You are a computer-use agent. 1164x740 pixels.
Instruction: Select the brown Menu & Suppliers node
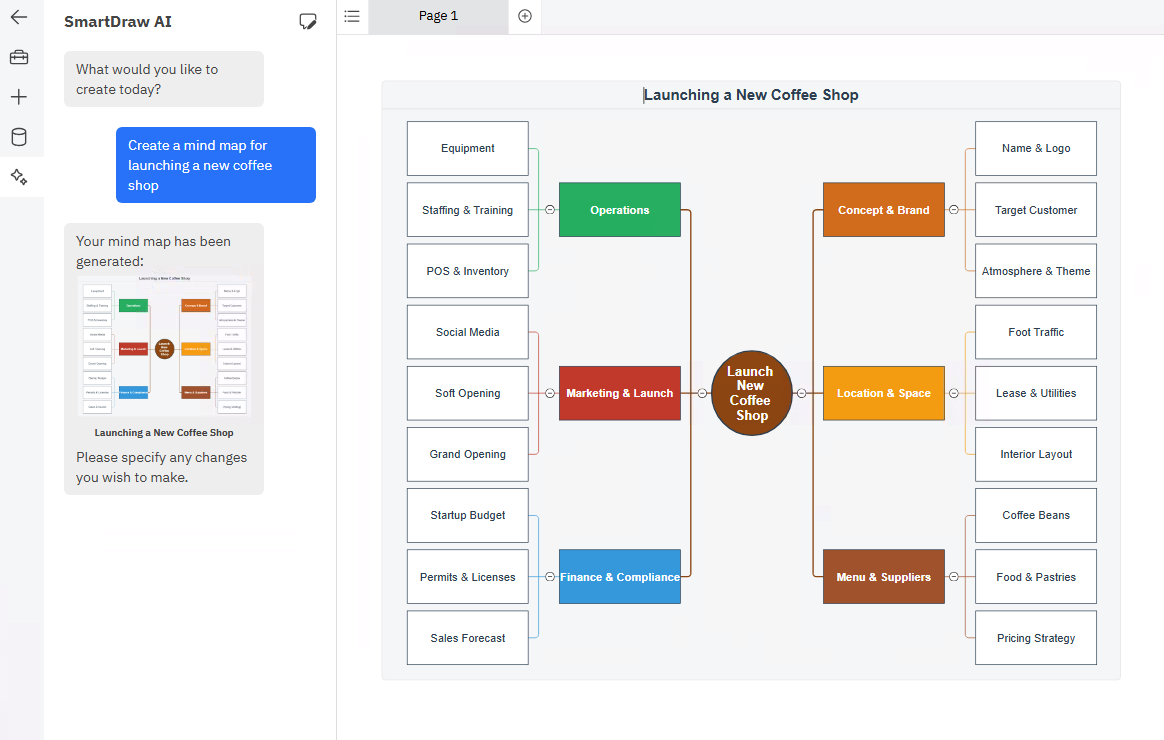coord(883,577)
